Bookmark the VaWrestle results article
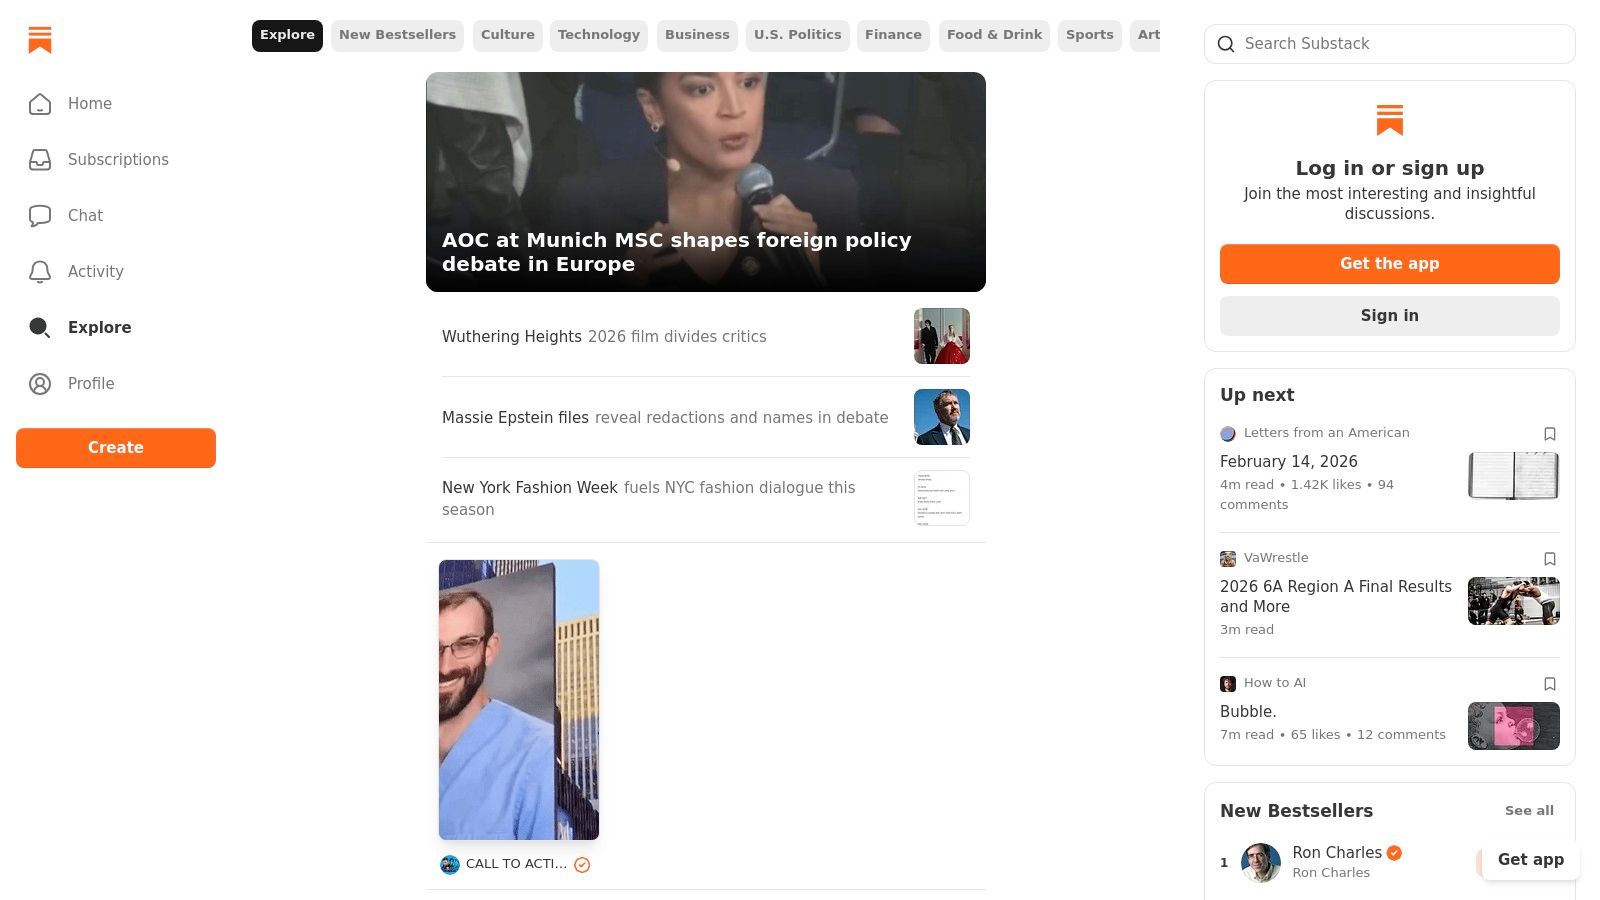Viewport: 1600px width, 900px height. point(1550,558)
